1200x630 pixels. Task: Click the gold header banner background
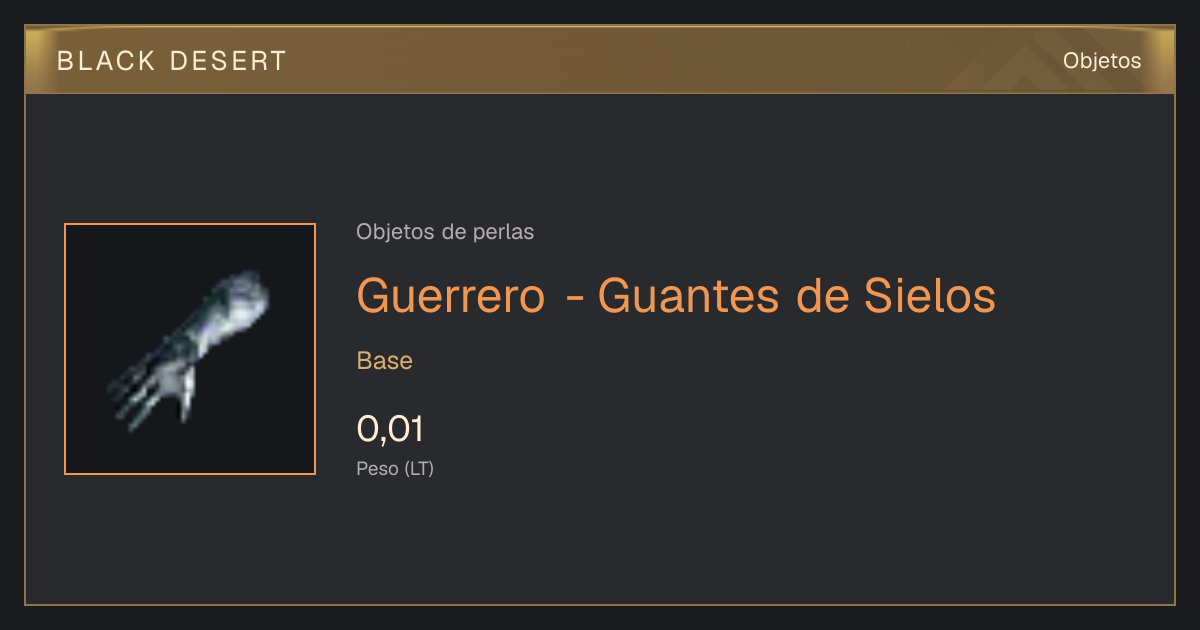(600, 60)
